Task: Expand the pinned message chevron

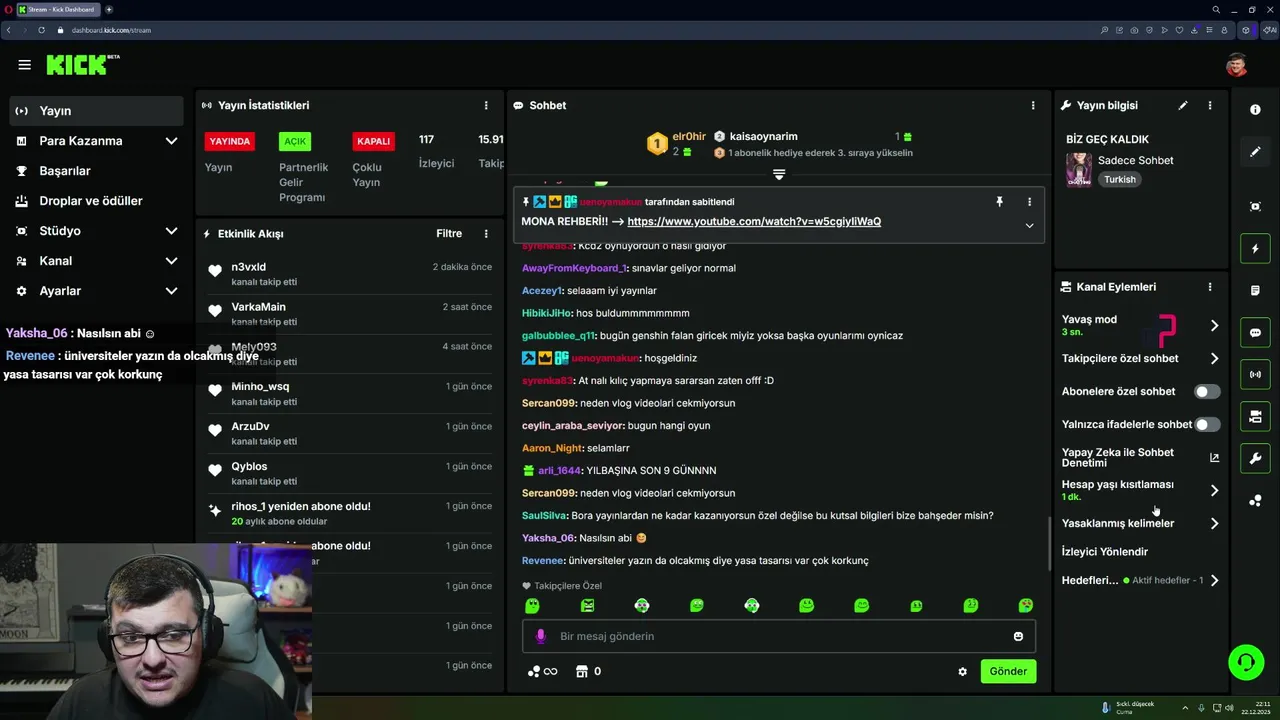Action: (x=1029, y=226)
